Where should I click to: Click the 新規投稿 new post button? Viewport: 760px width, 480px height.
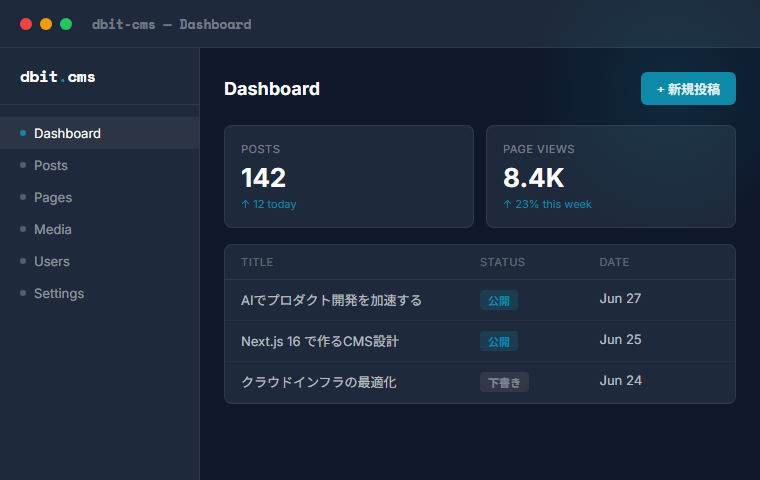point(688,89)
